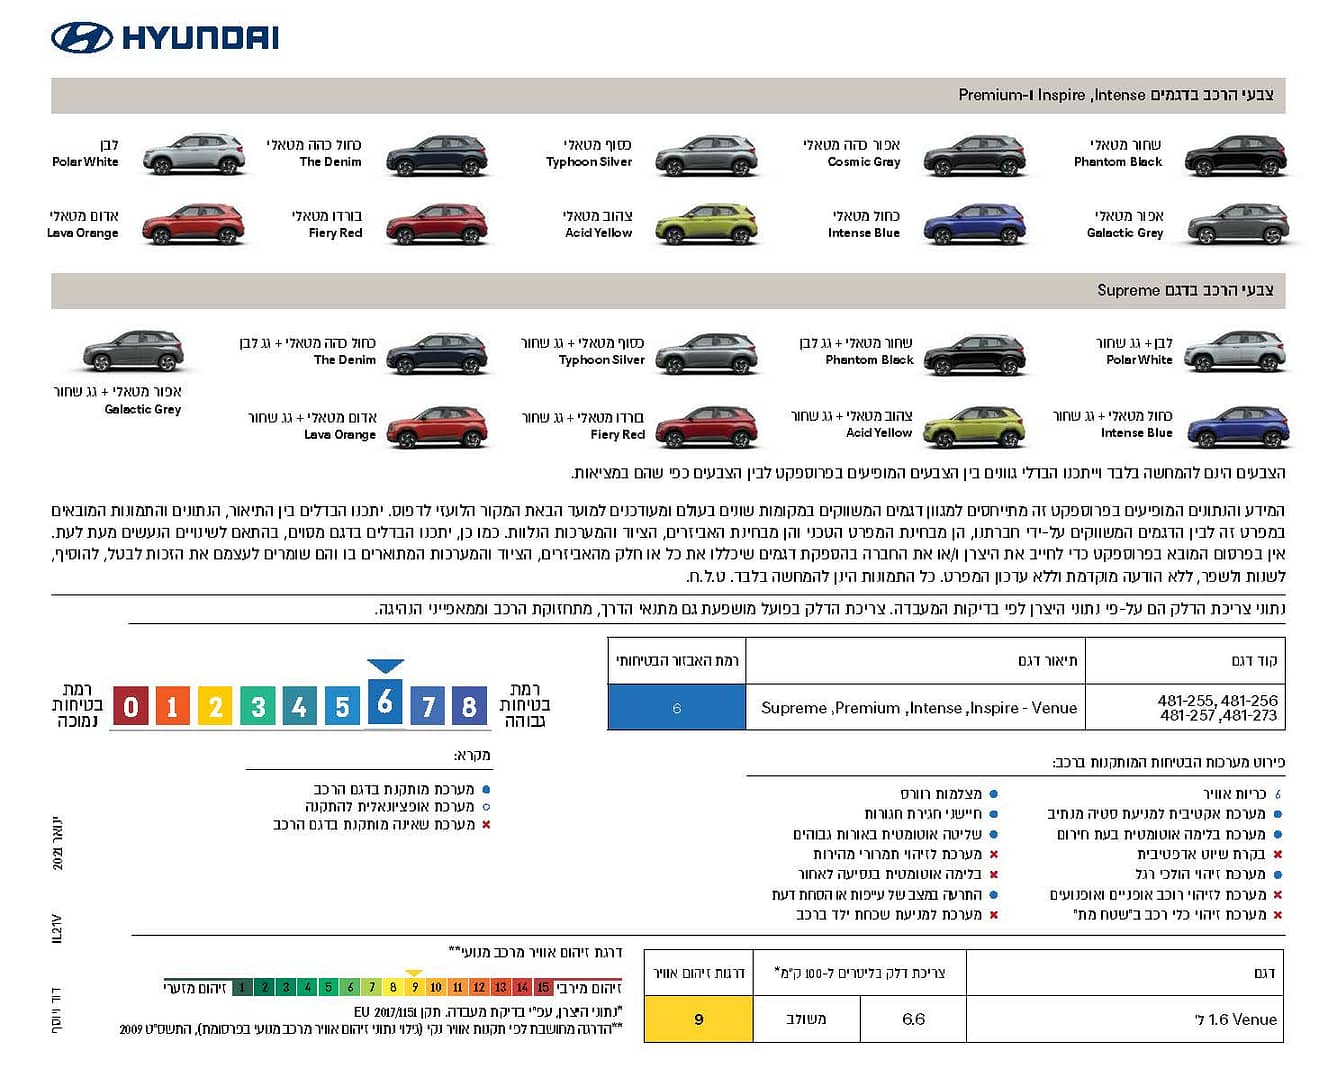
Task: Click the blue arrow marker above level 6
Action: tap(385, 666)
